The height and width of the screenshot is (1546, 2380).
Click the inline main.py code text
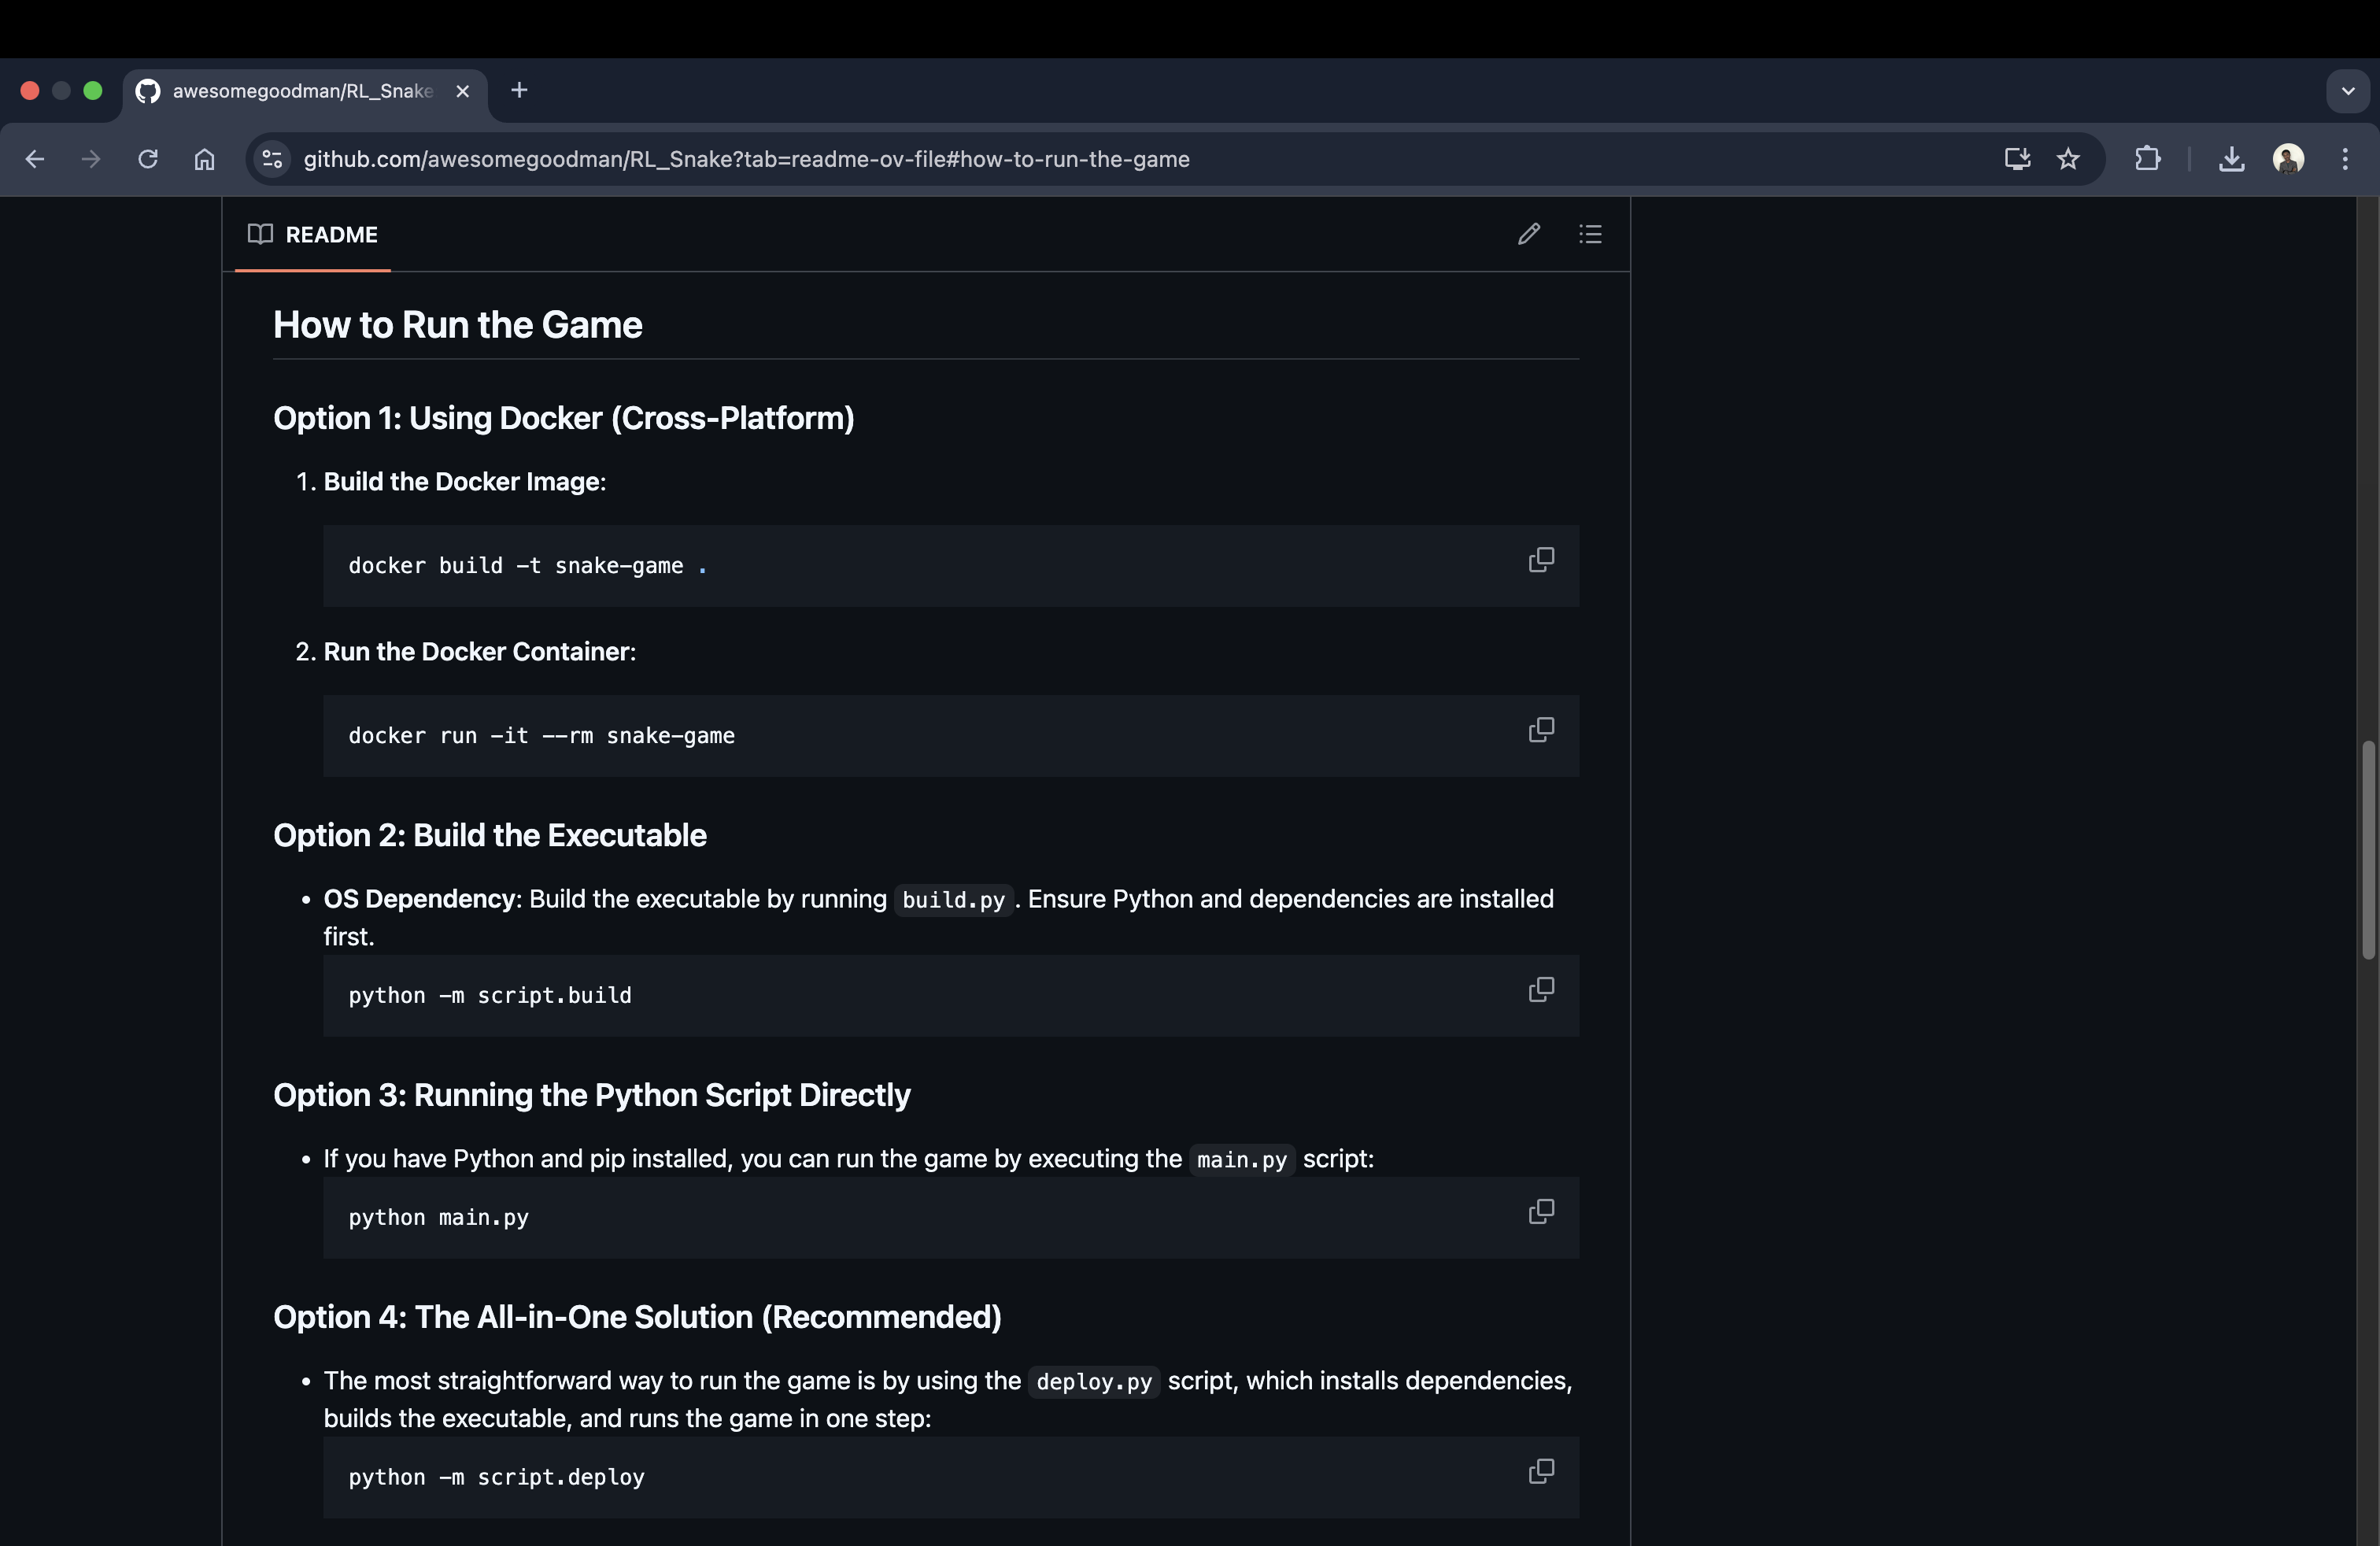[1242, 1160]
